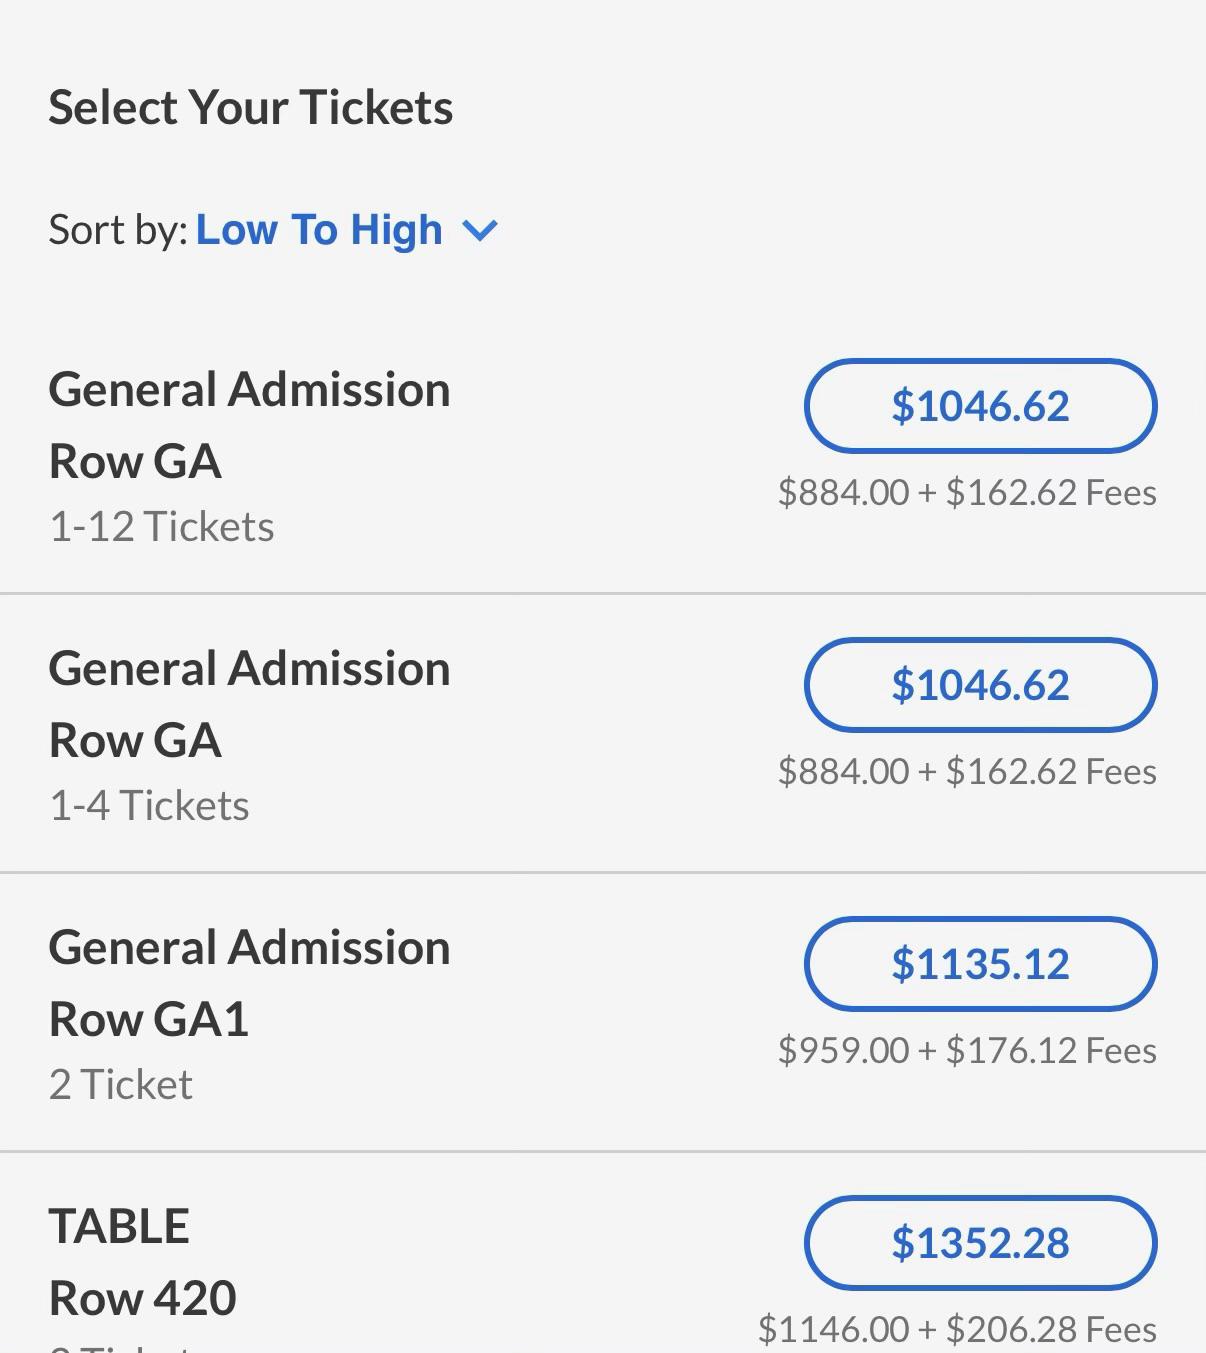This screenshot has height=1353, width=1206.
Task: Click the $1046.62 button for the 1-4 Tickets listing
Action: (x=980, y=685)
